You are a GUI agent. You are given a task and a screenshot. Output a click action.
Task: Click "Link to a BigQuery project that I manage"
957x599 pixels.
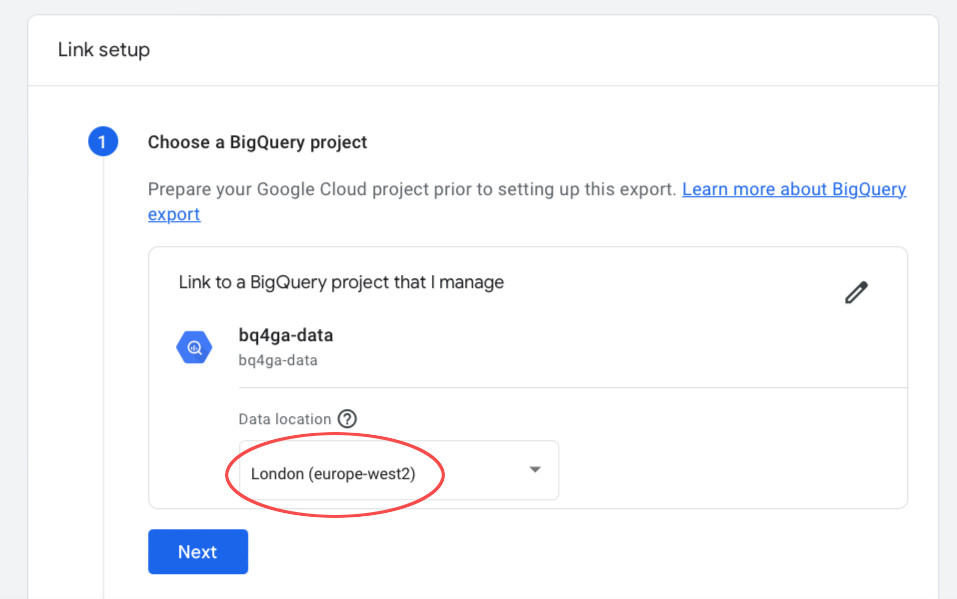click(x=341, y=282)
